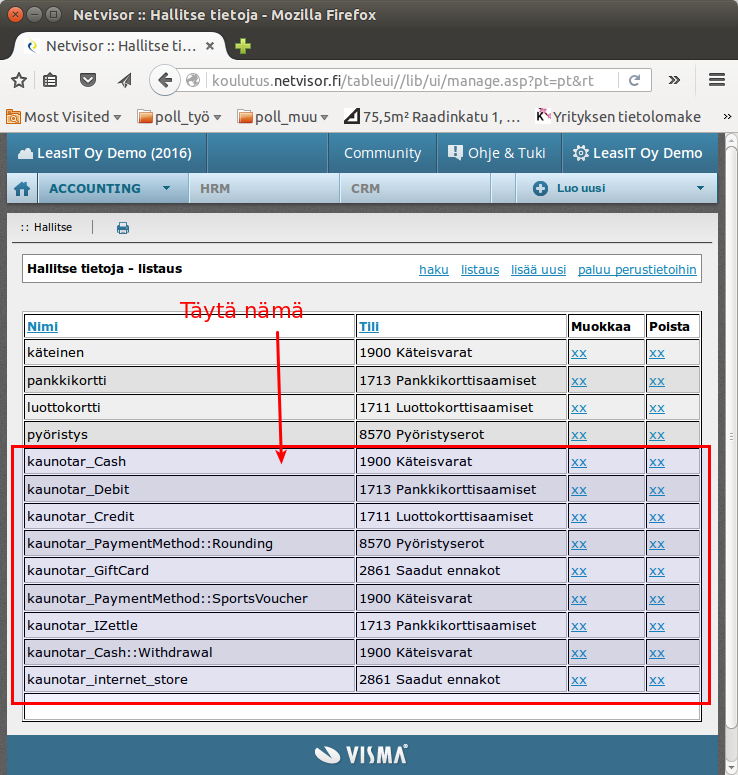Open the Pocket icon in Firefox toolbar
738x775 pixels.
click(x=88, y=81)
